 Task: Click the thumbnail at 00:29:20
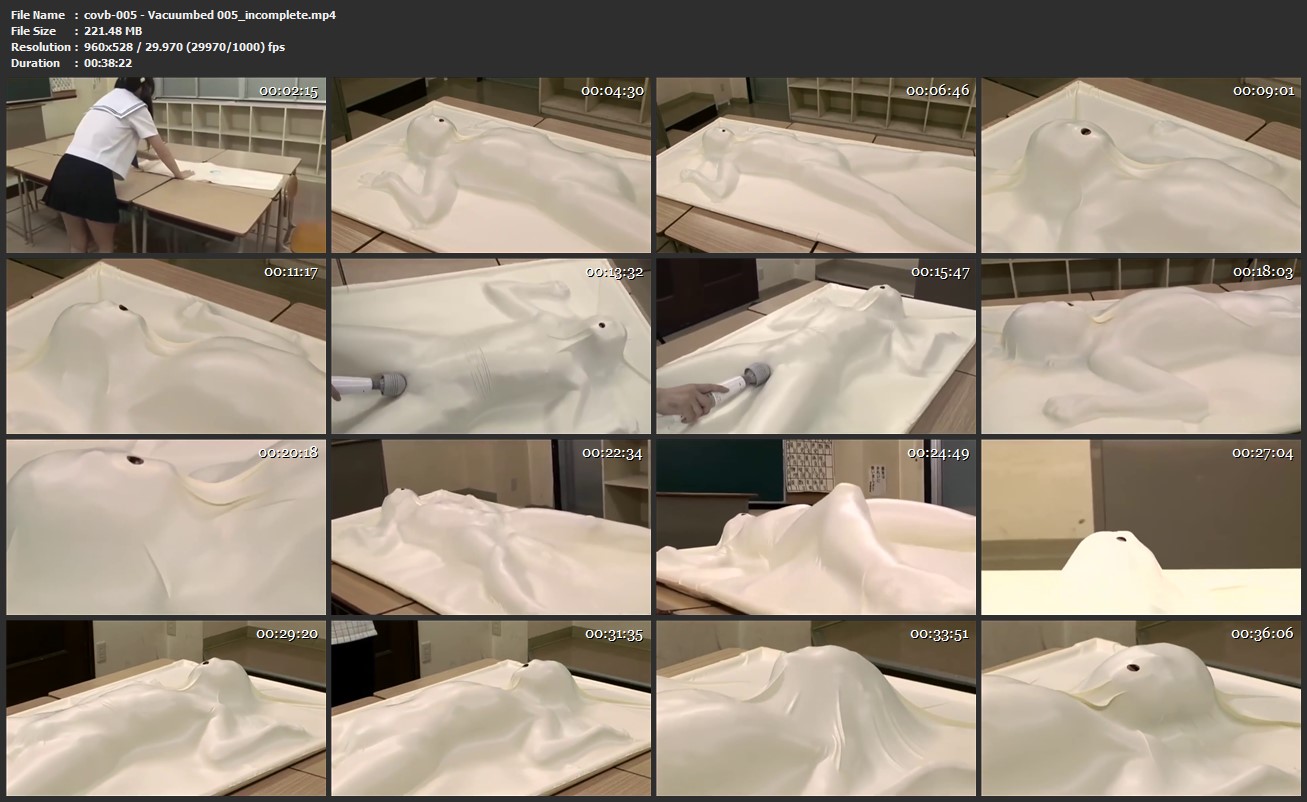(166, 708)
